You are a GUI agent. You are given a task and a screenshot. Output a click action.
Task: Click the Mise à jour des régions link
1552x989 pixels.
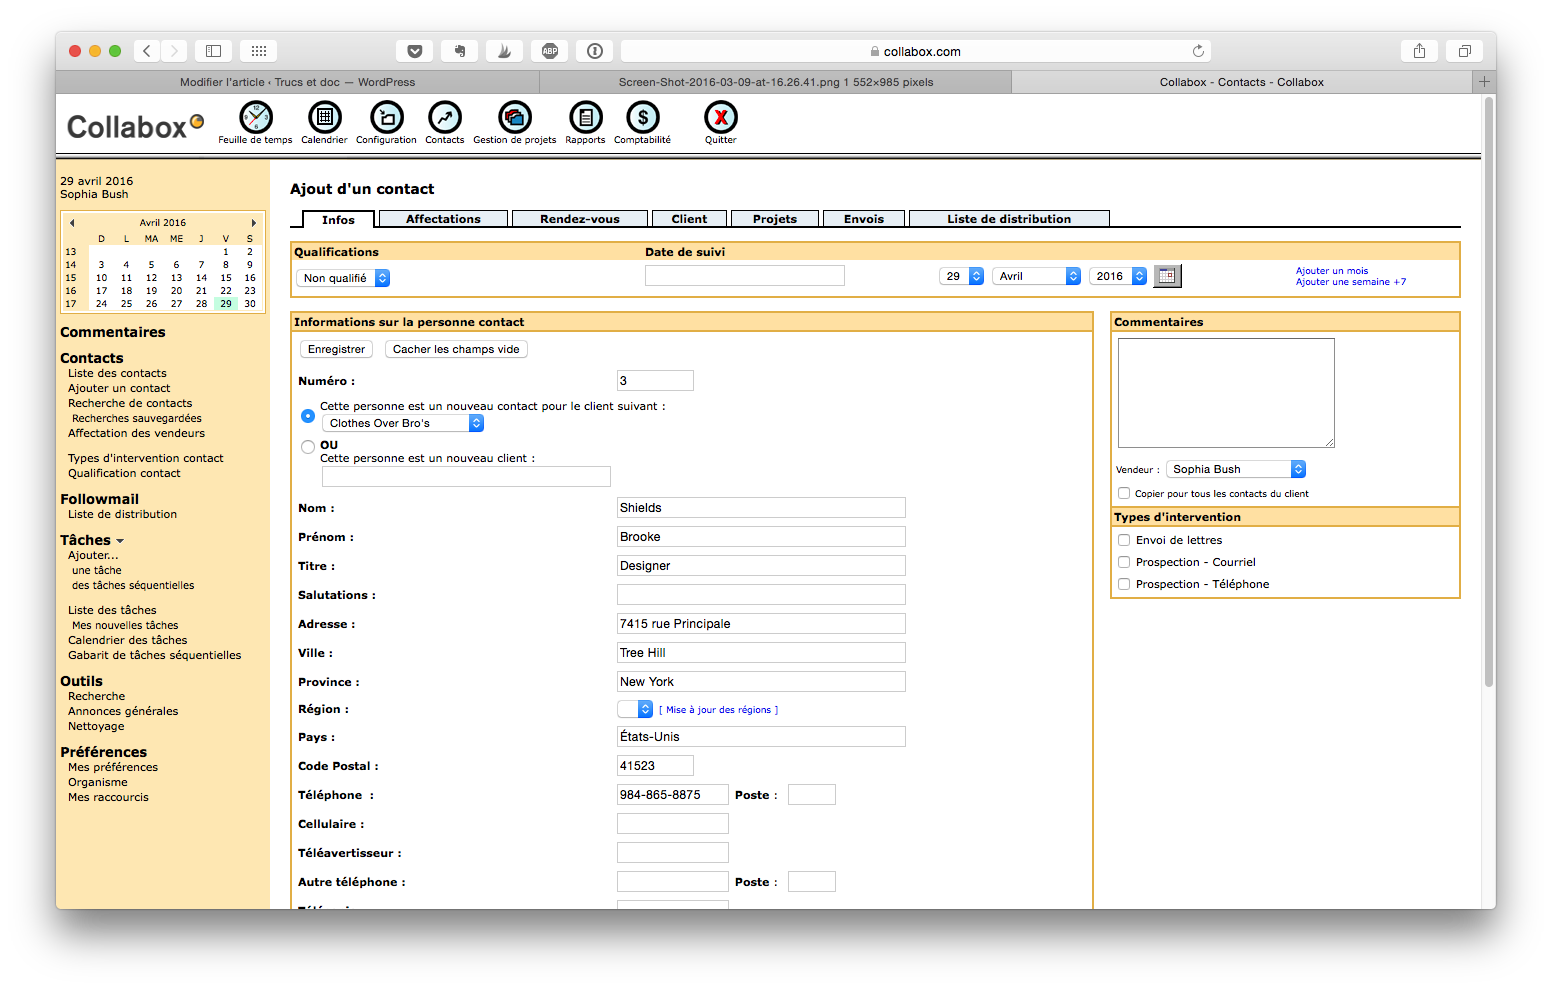pos(717,709)
